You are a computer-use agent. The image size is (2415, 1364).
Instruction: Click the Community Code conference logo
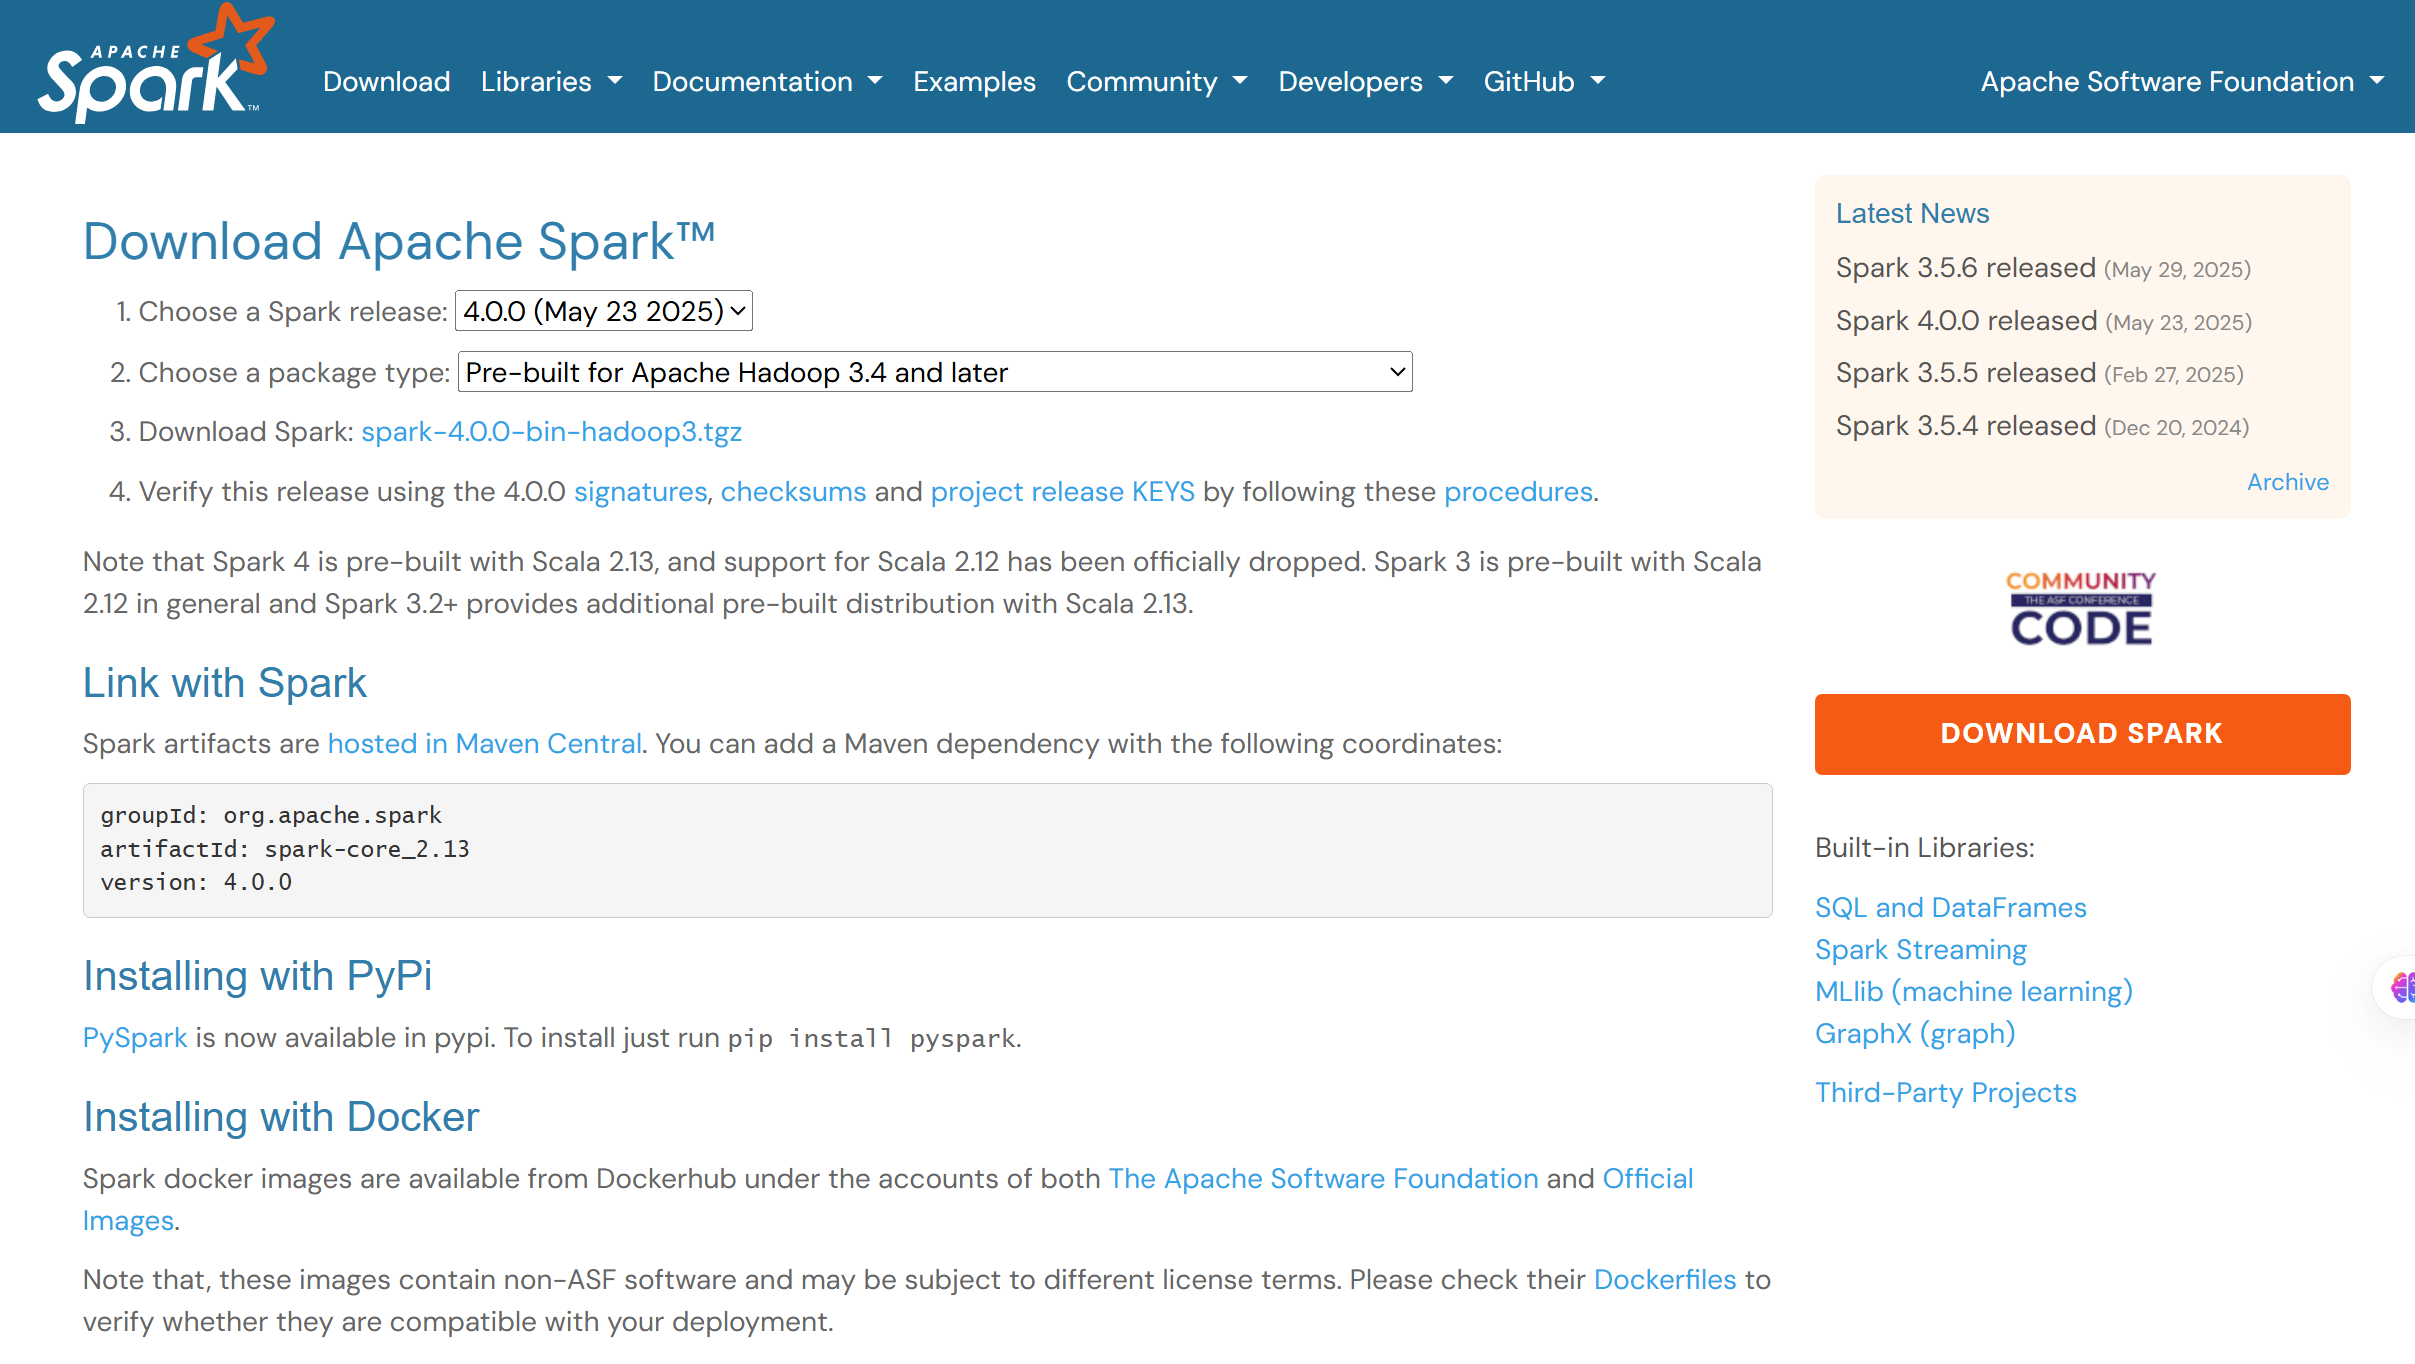point(2081,608)
